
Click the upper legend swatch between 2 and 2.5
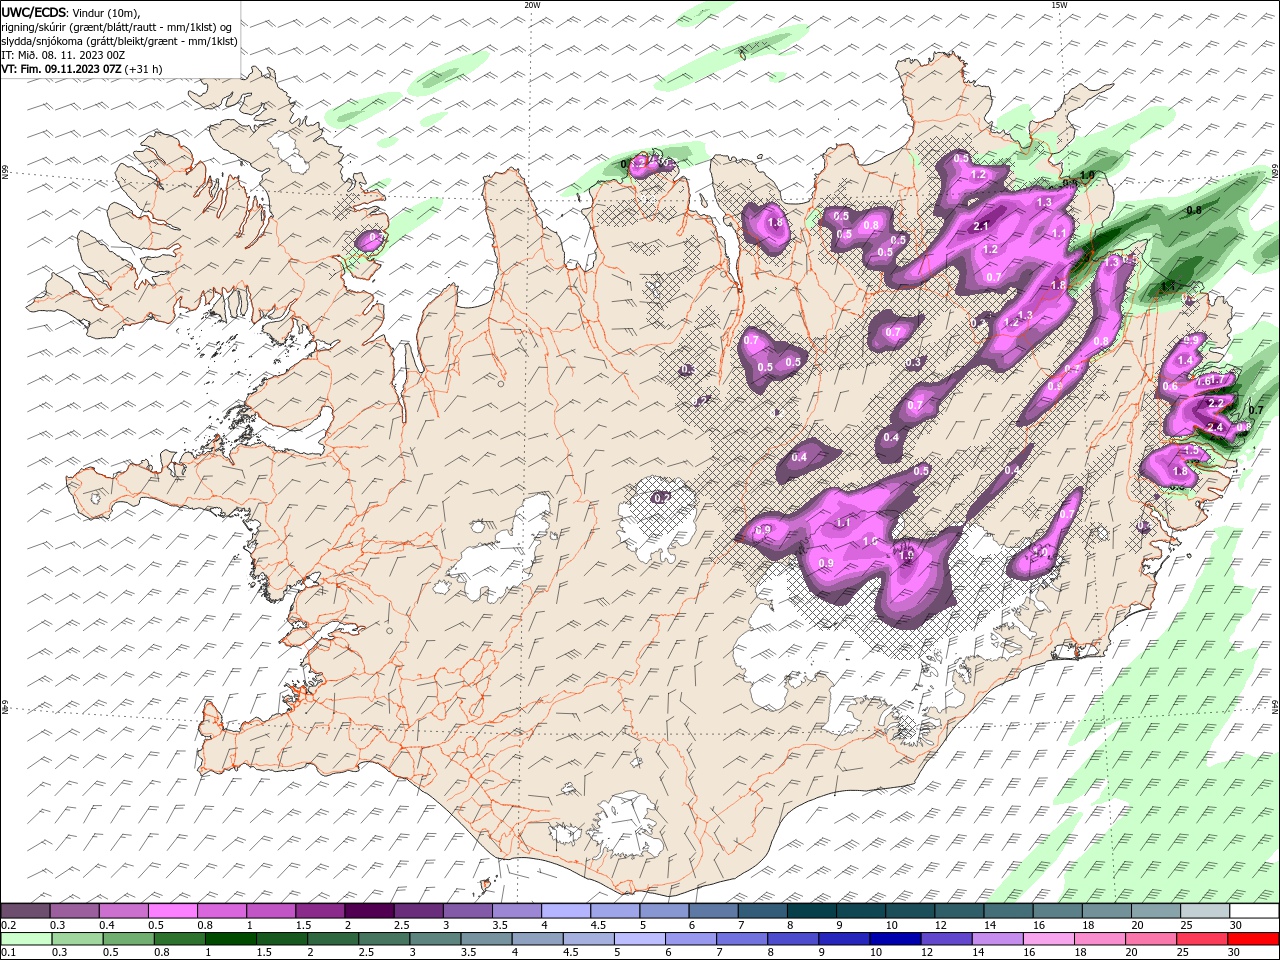pyautogui.click(x=368, y=911)
